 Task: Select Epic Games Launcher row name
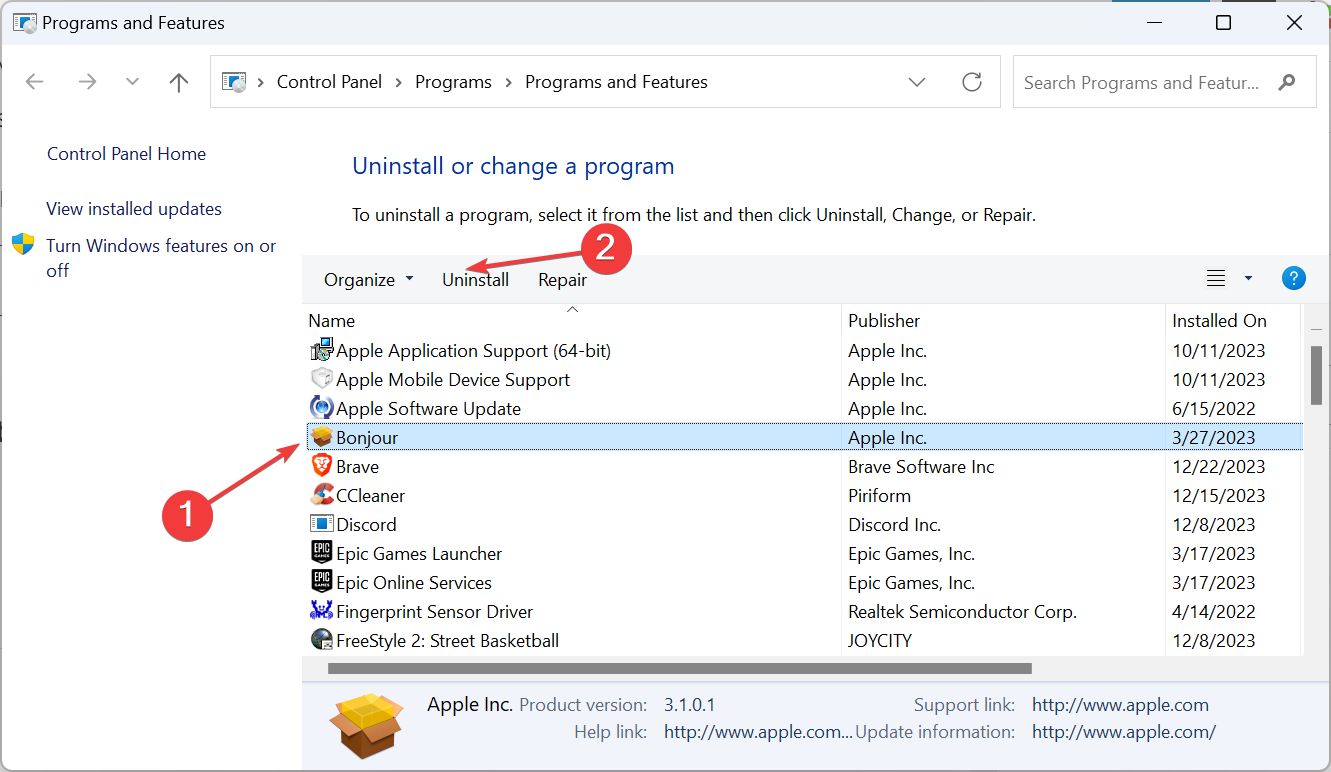pos(419,554)
